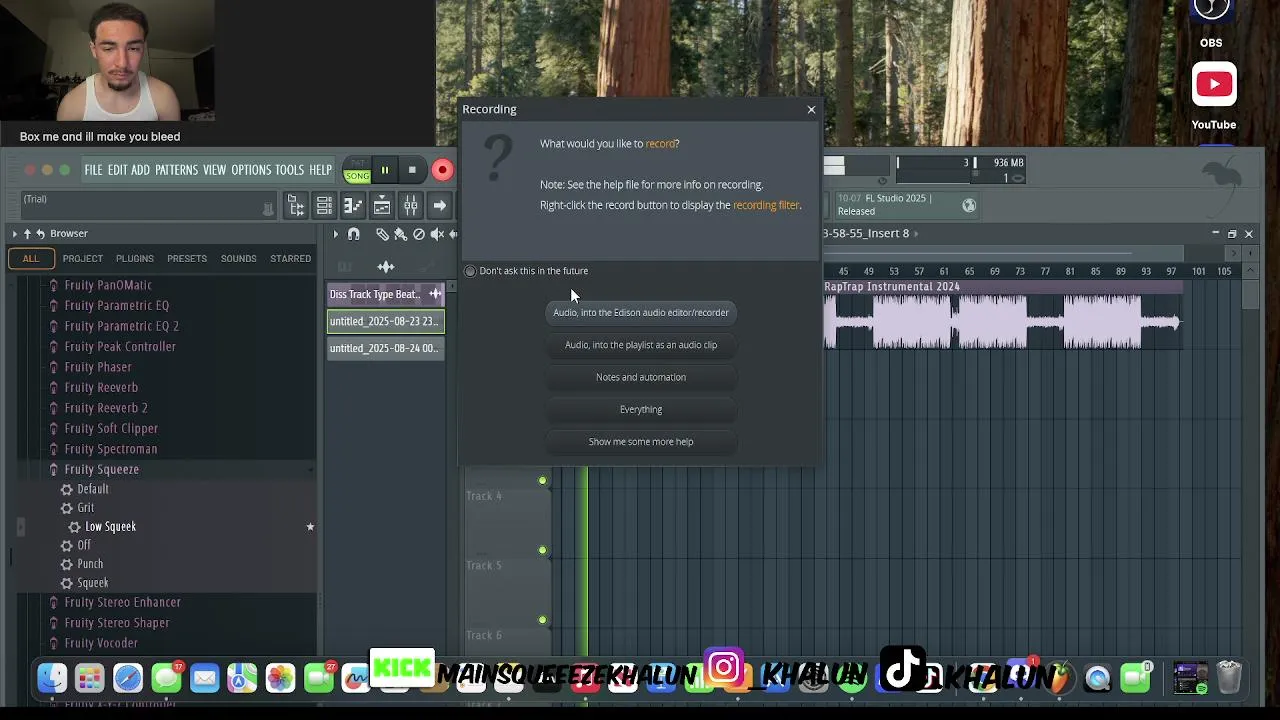Toggle mute LED on Track 5
Screen dimensions: 1280x720
pyautogui.click(x=542, y=550)
